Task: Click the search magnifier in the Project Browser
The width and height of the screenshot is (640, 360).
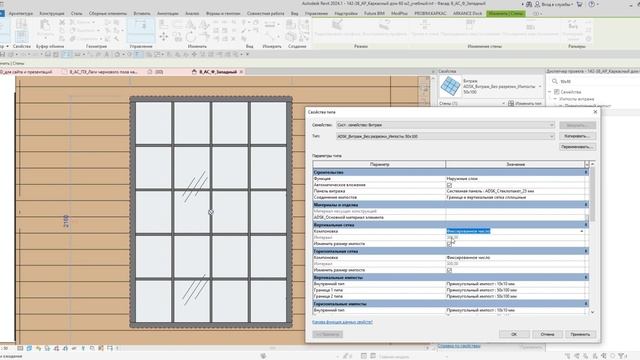Action: [x=555, y=81]
